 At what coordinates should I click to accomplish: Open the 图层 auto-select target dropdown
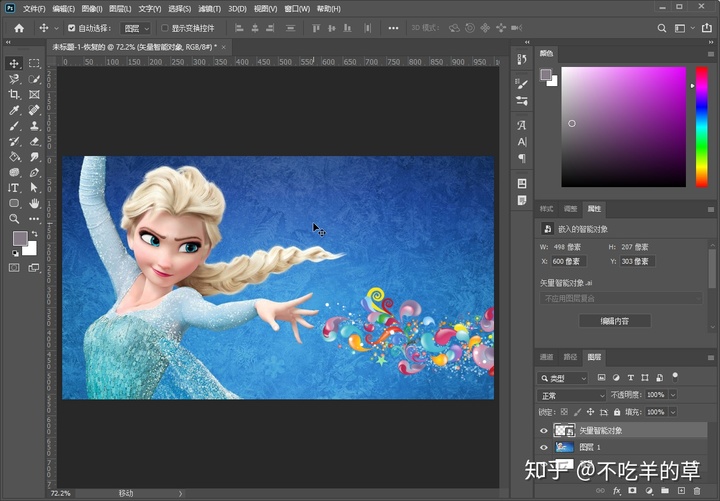(135, 28)
